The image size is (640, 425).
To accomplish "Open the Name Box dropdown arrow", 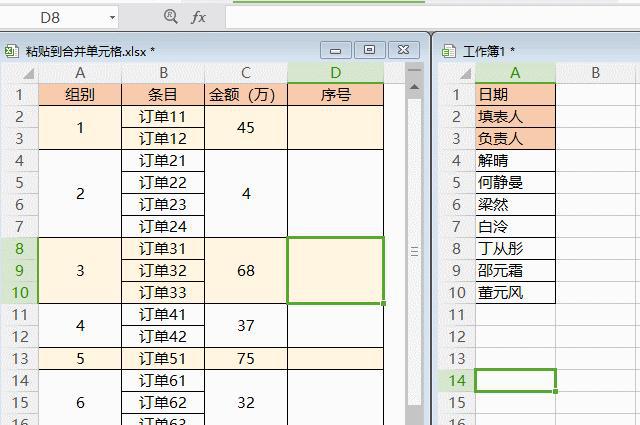I will pyautogui.click(x=112, y=18).
